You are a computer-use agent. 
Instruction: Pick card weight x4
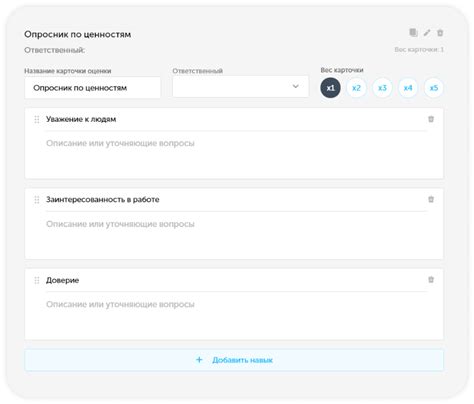coord(408,88)
